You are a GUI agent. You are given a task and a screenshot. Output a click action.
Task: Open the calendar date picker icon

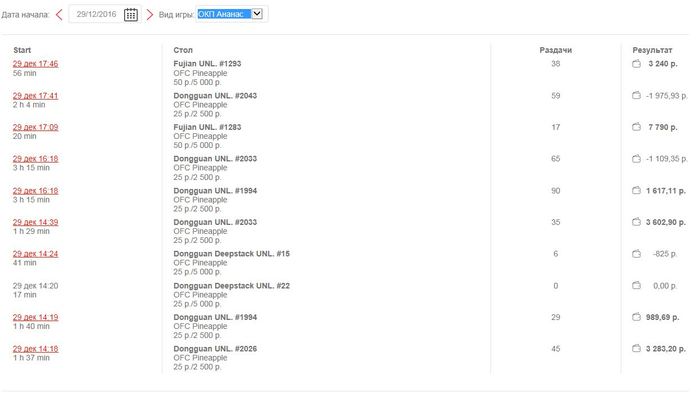pos(131,14)
